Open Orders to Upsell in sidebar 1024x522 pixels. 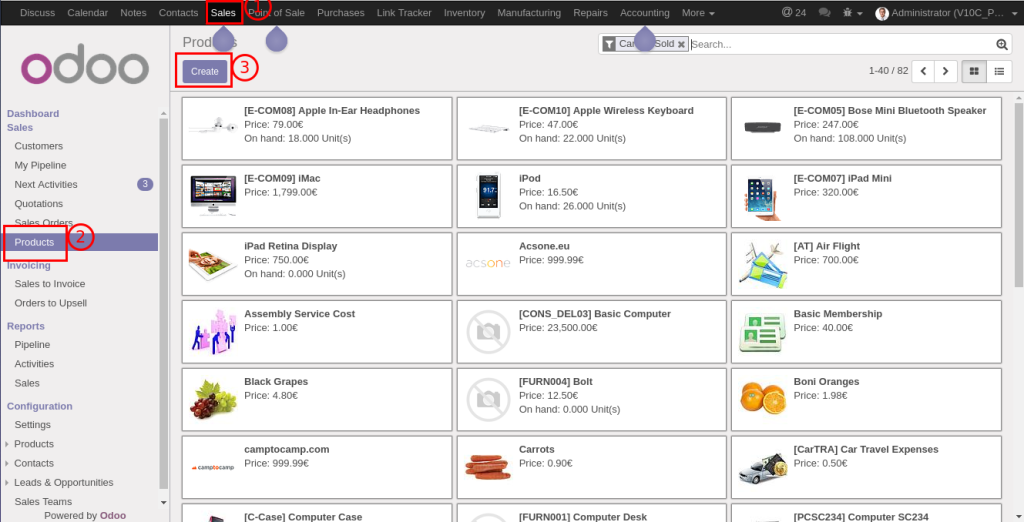[50, 303]
